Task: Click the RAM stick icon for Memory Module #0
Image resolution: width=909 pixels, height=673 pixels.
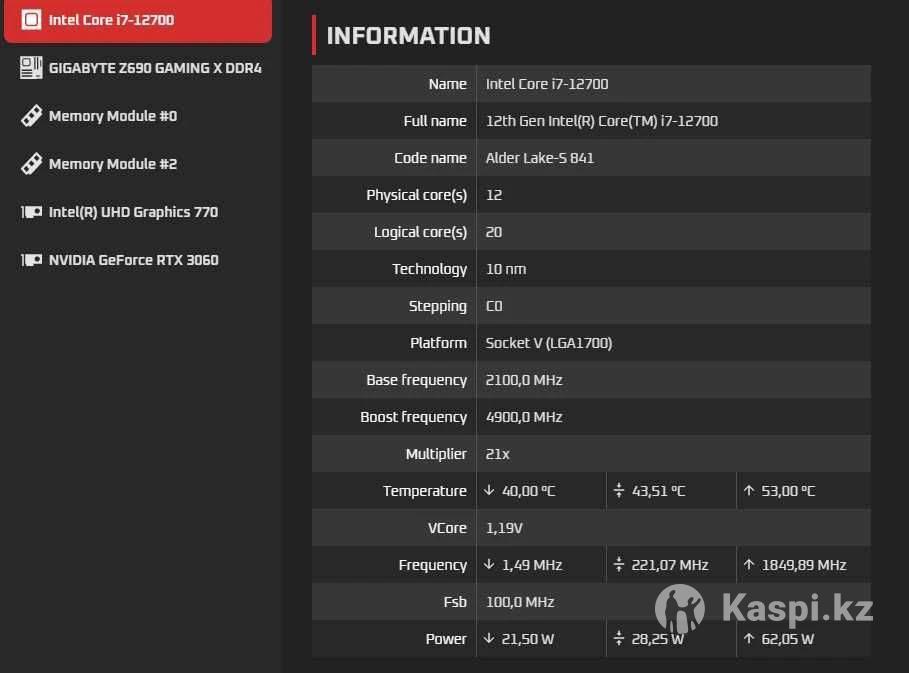Action: tap(31, 116)
